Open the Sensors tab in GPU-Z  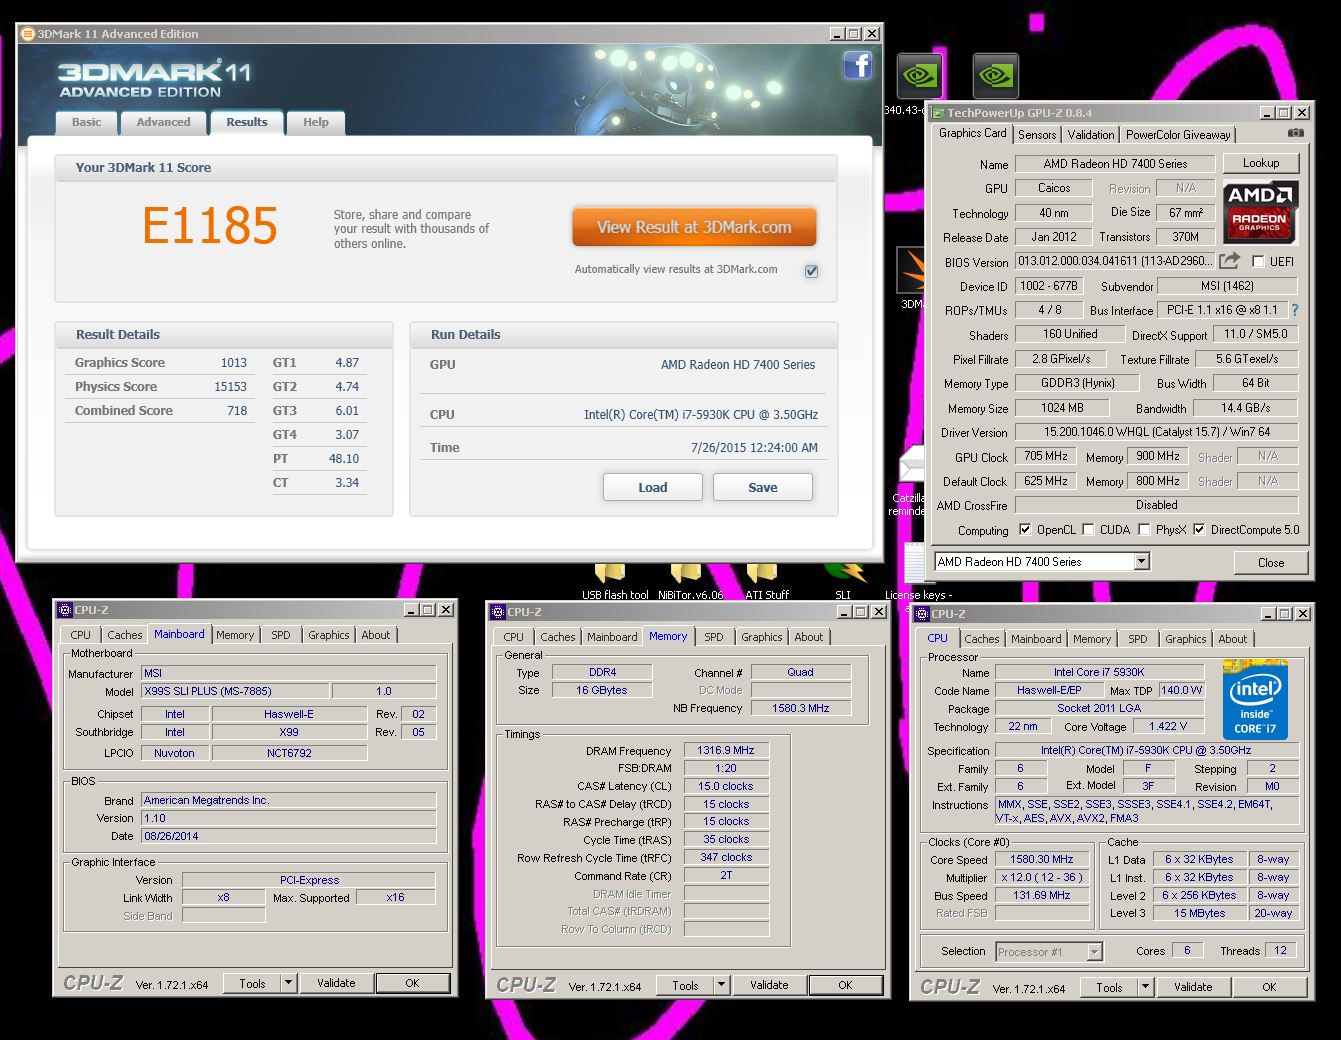point(1037,135)
